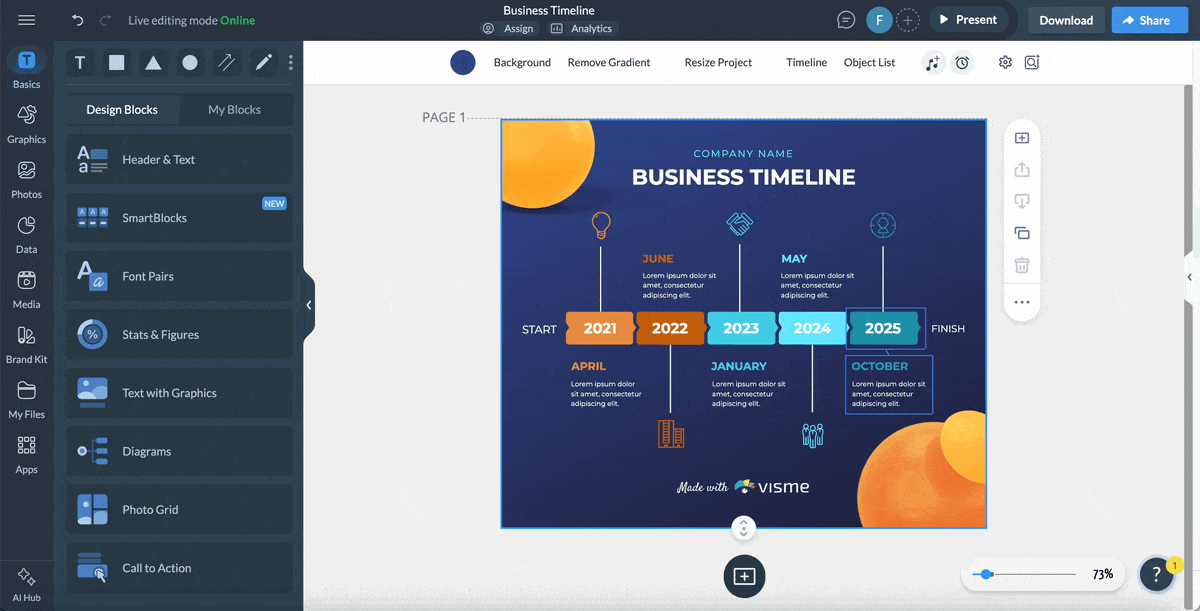1200x611 pixels.
Task: Switch to the My Blocks tab
Action: click(x=235, y=109)
